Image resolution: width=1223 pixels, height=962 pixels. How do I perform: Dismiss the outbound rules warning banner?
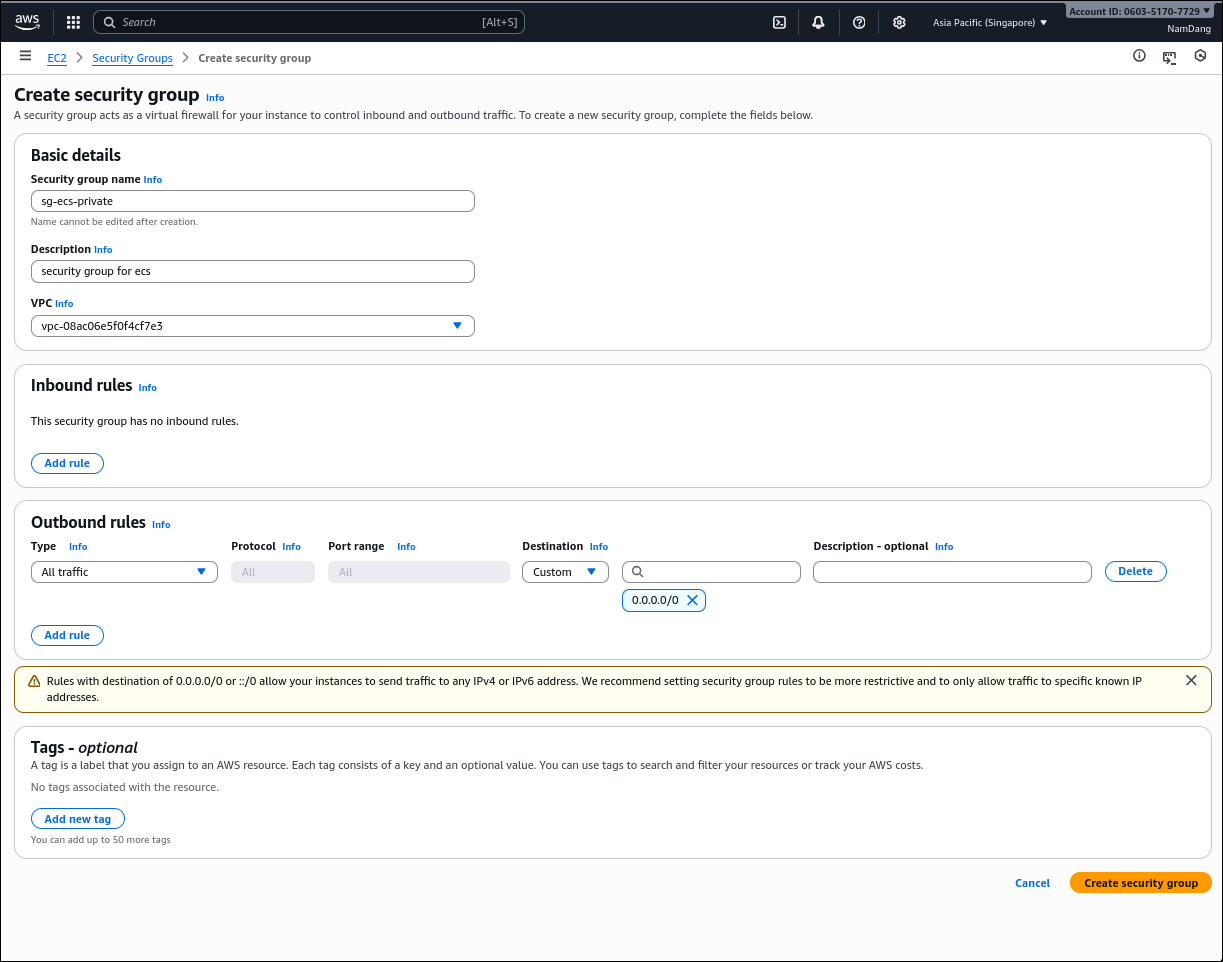(x=1190, y=680)
